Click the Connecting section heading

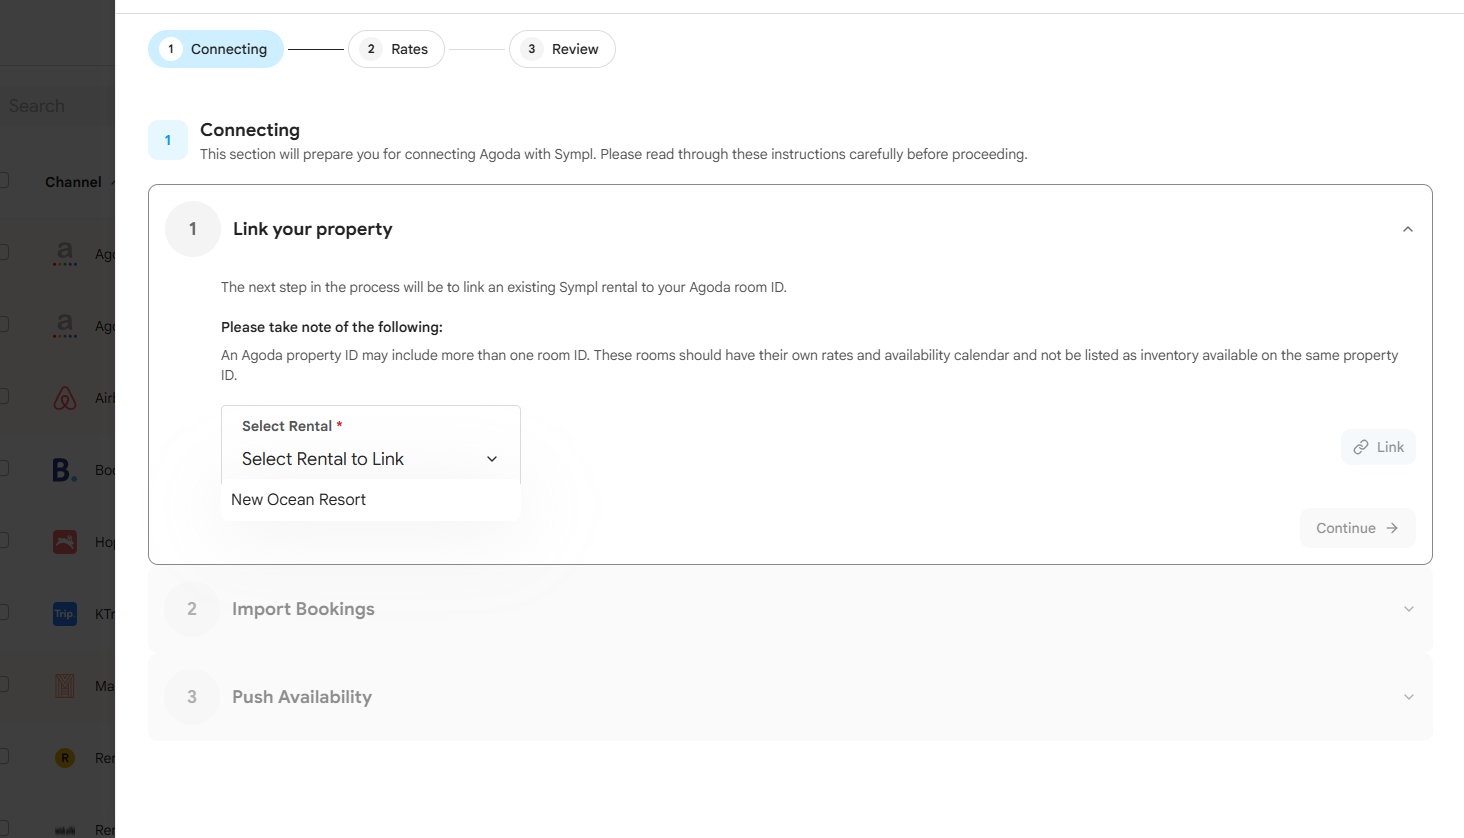point(250,130)
